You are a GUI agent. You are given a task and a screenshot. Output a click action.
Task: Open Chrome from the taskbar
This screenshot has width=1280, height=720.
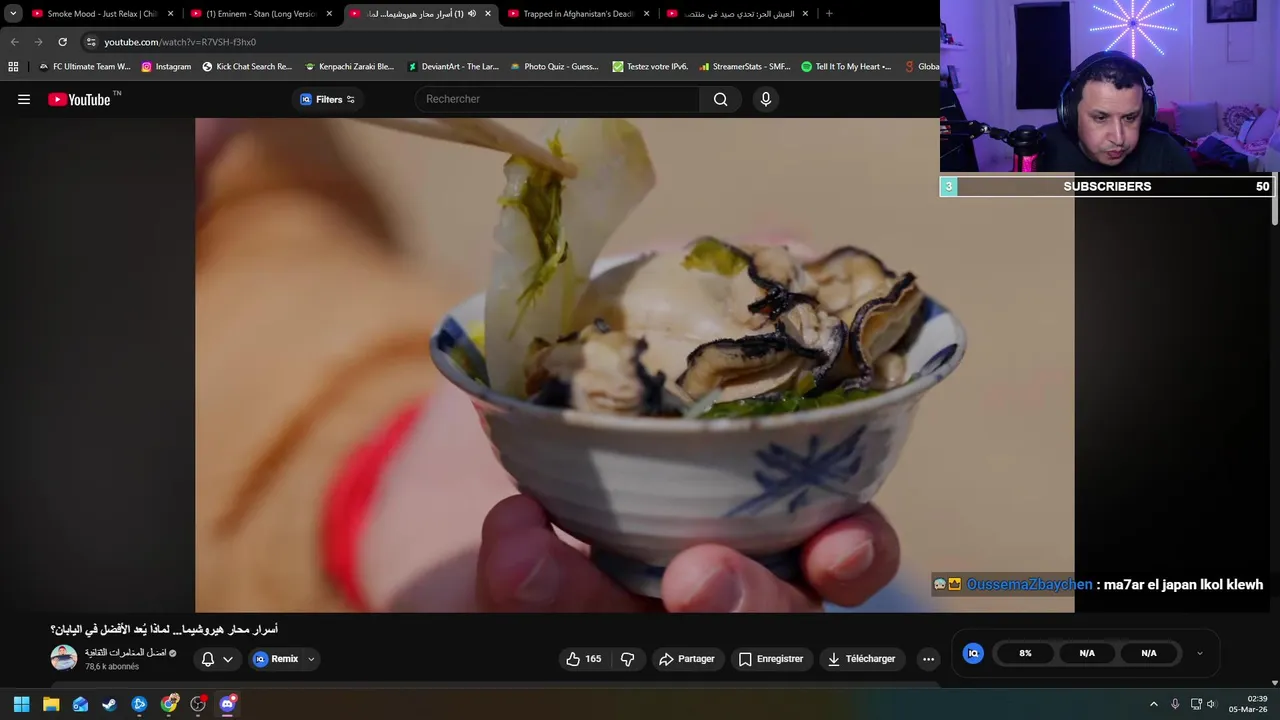tap(169, 704)
